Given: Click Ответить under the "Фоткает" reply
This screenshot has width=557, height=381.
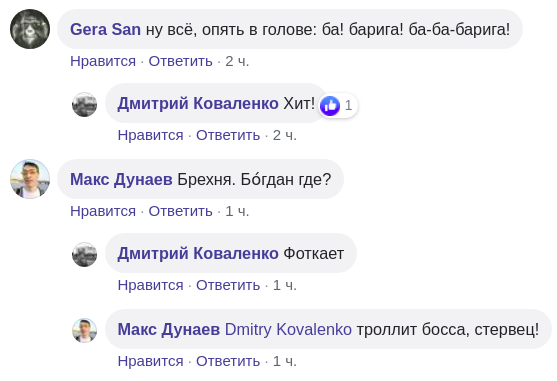Looking at the screenshot, I should 228,285.
